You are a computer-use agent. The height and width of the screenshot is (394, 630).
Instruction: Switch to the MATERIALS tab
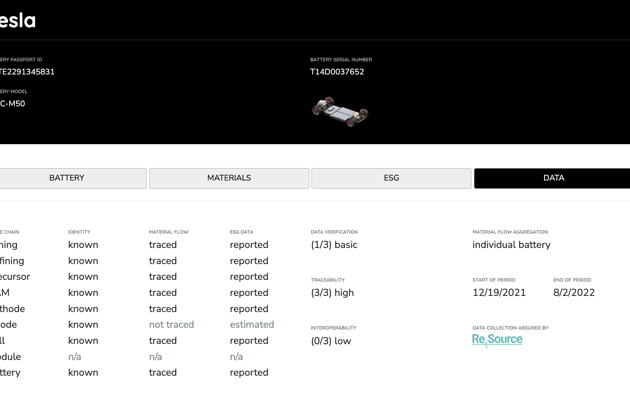point(229,178)
